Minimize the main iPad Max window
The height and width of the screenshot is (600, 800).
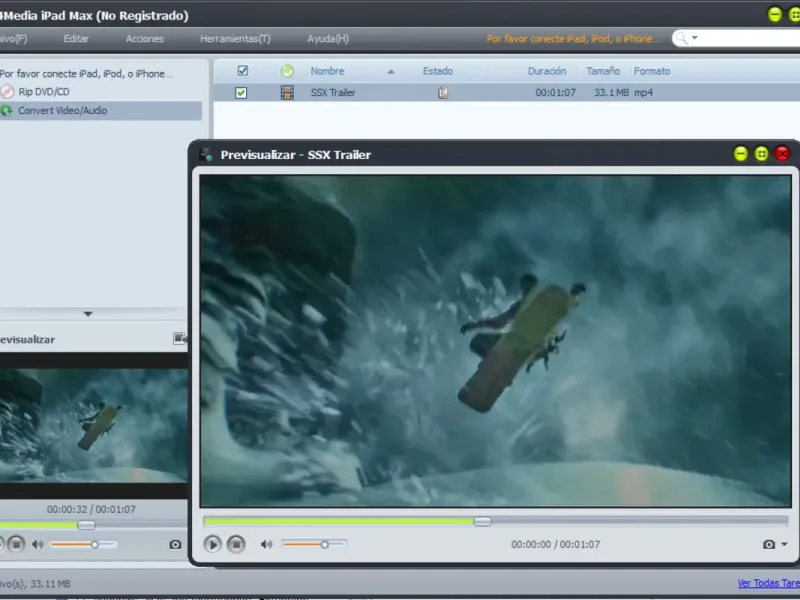[775, 14]
